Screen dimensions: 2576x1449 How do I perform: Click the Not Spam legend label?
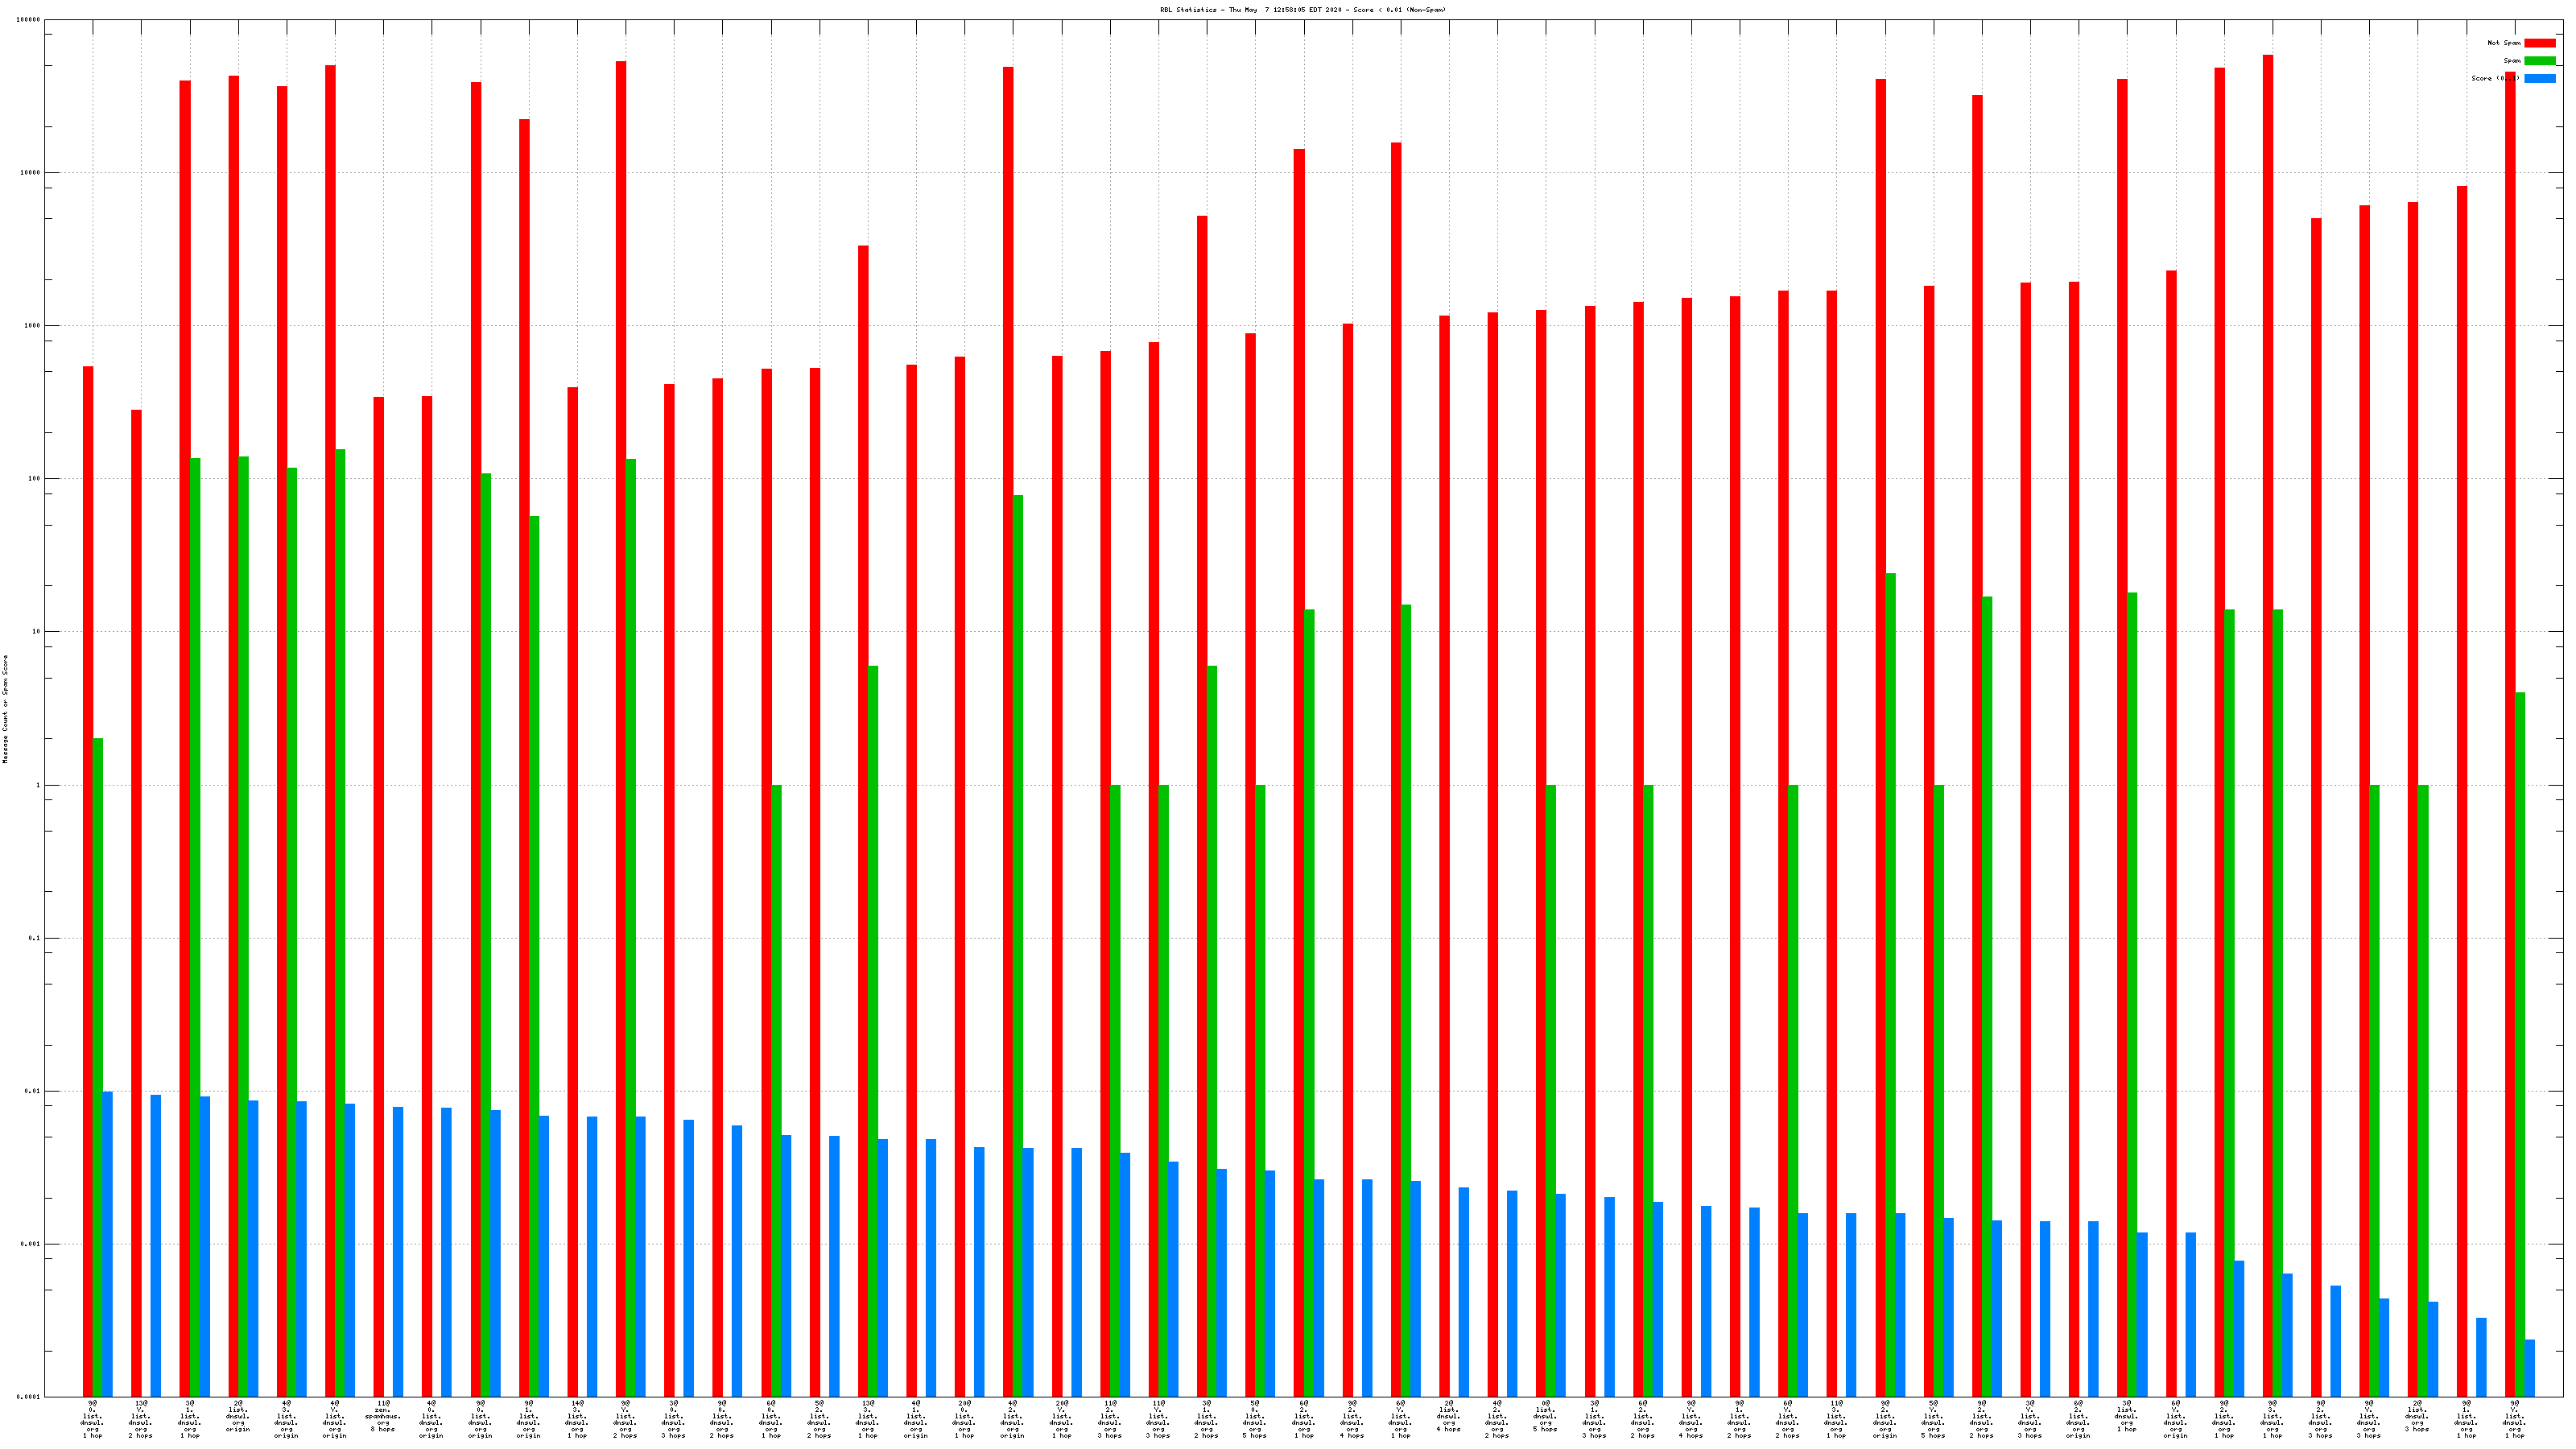2504,43
